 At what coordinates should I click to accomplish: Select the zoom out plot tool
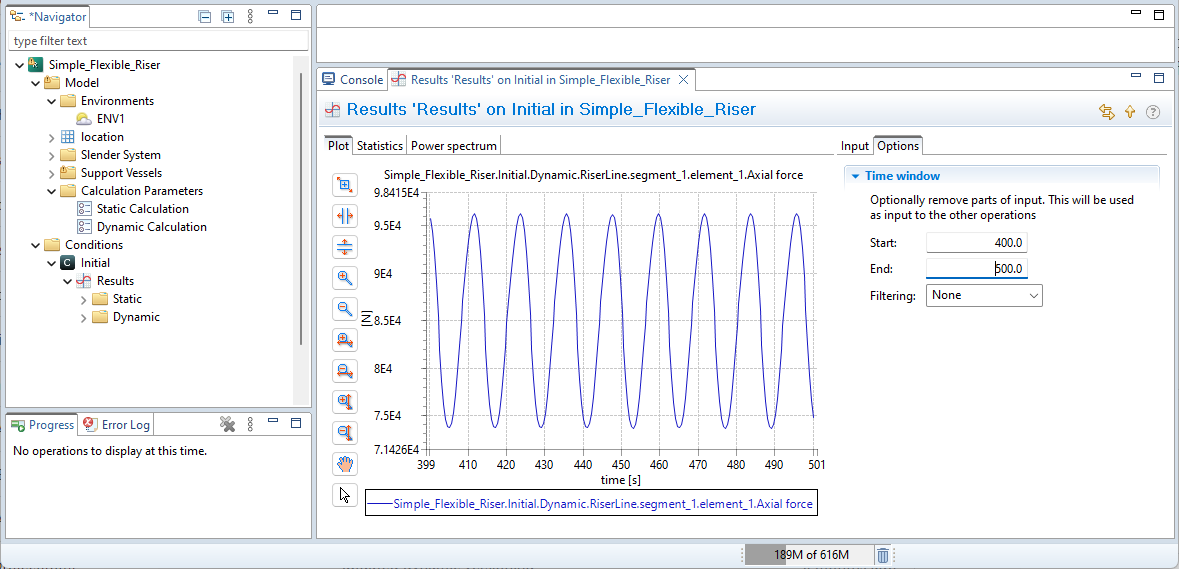[345, 309]
